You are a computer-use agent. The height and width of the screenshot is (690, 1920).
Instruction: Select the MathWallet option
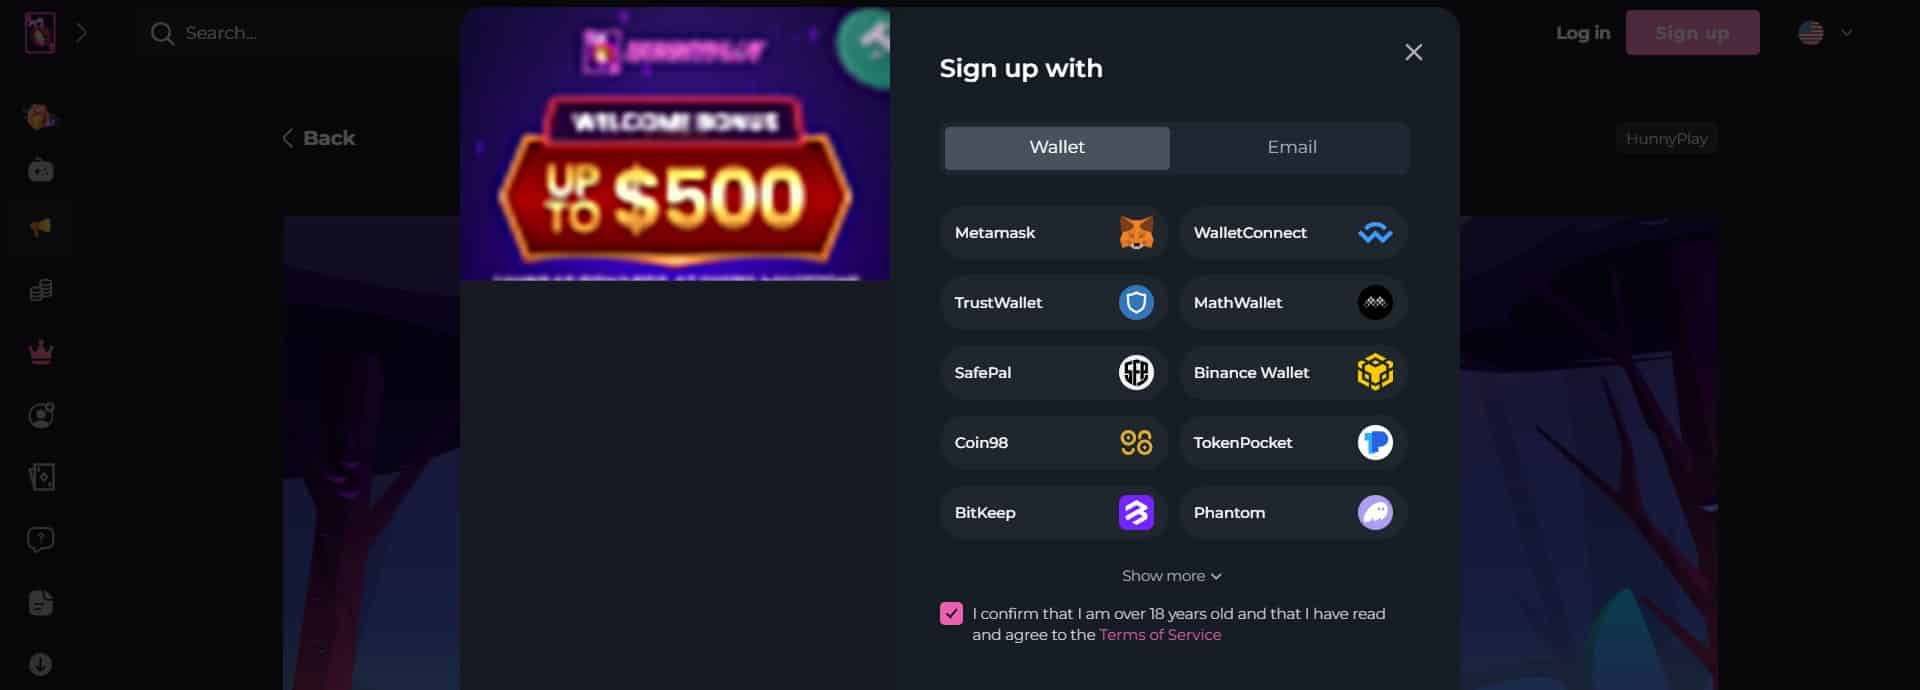tap(1293, 303)
